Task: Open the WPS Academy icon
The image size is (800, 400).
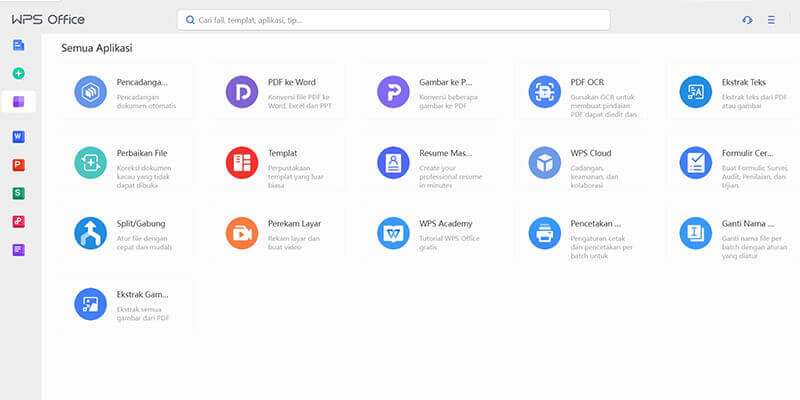Action: click(393, 233)
